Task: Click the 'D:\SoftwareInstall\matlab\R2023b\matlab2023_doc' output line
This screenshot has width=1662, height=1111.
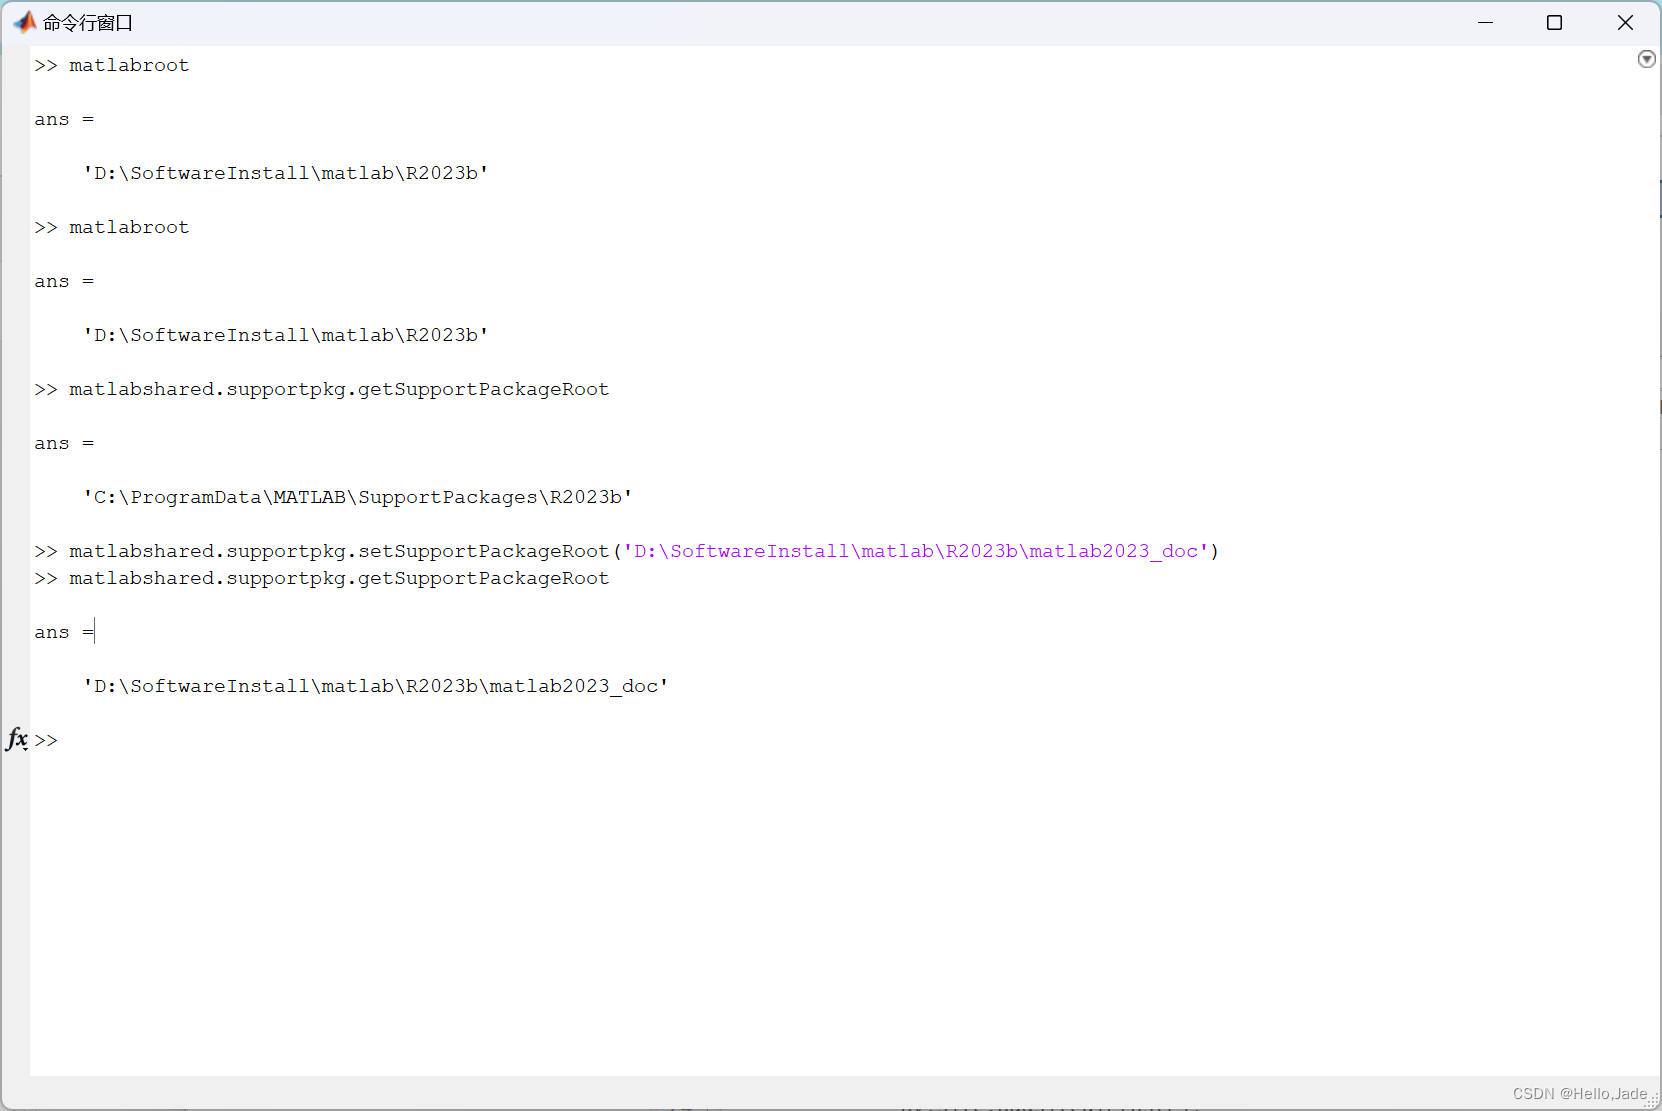Action: (x=376, y=686)
